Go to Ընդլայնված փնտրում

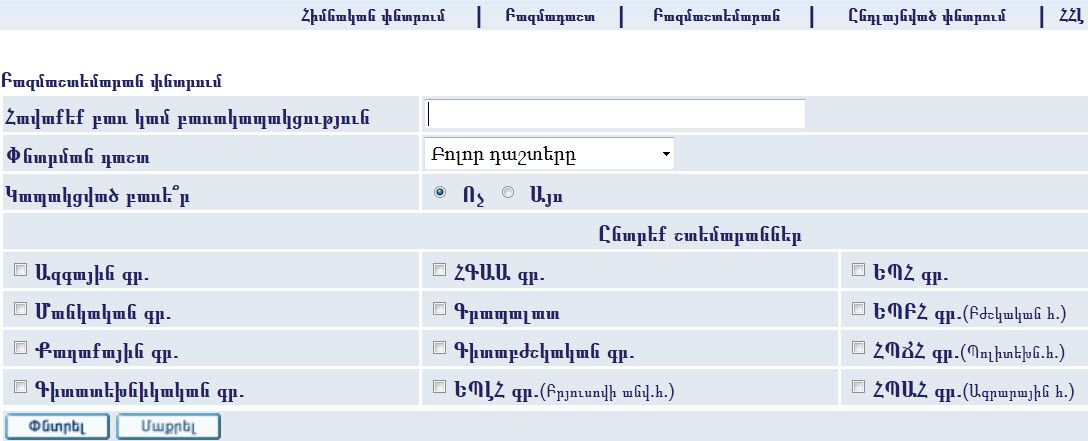click(x=927, y=16)
